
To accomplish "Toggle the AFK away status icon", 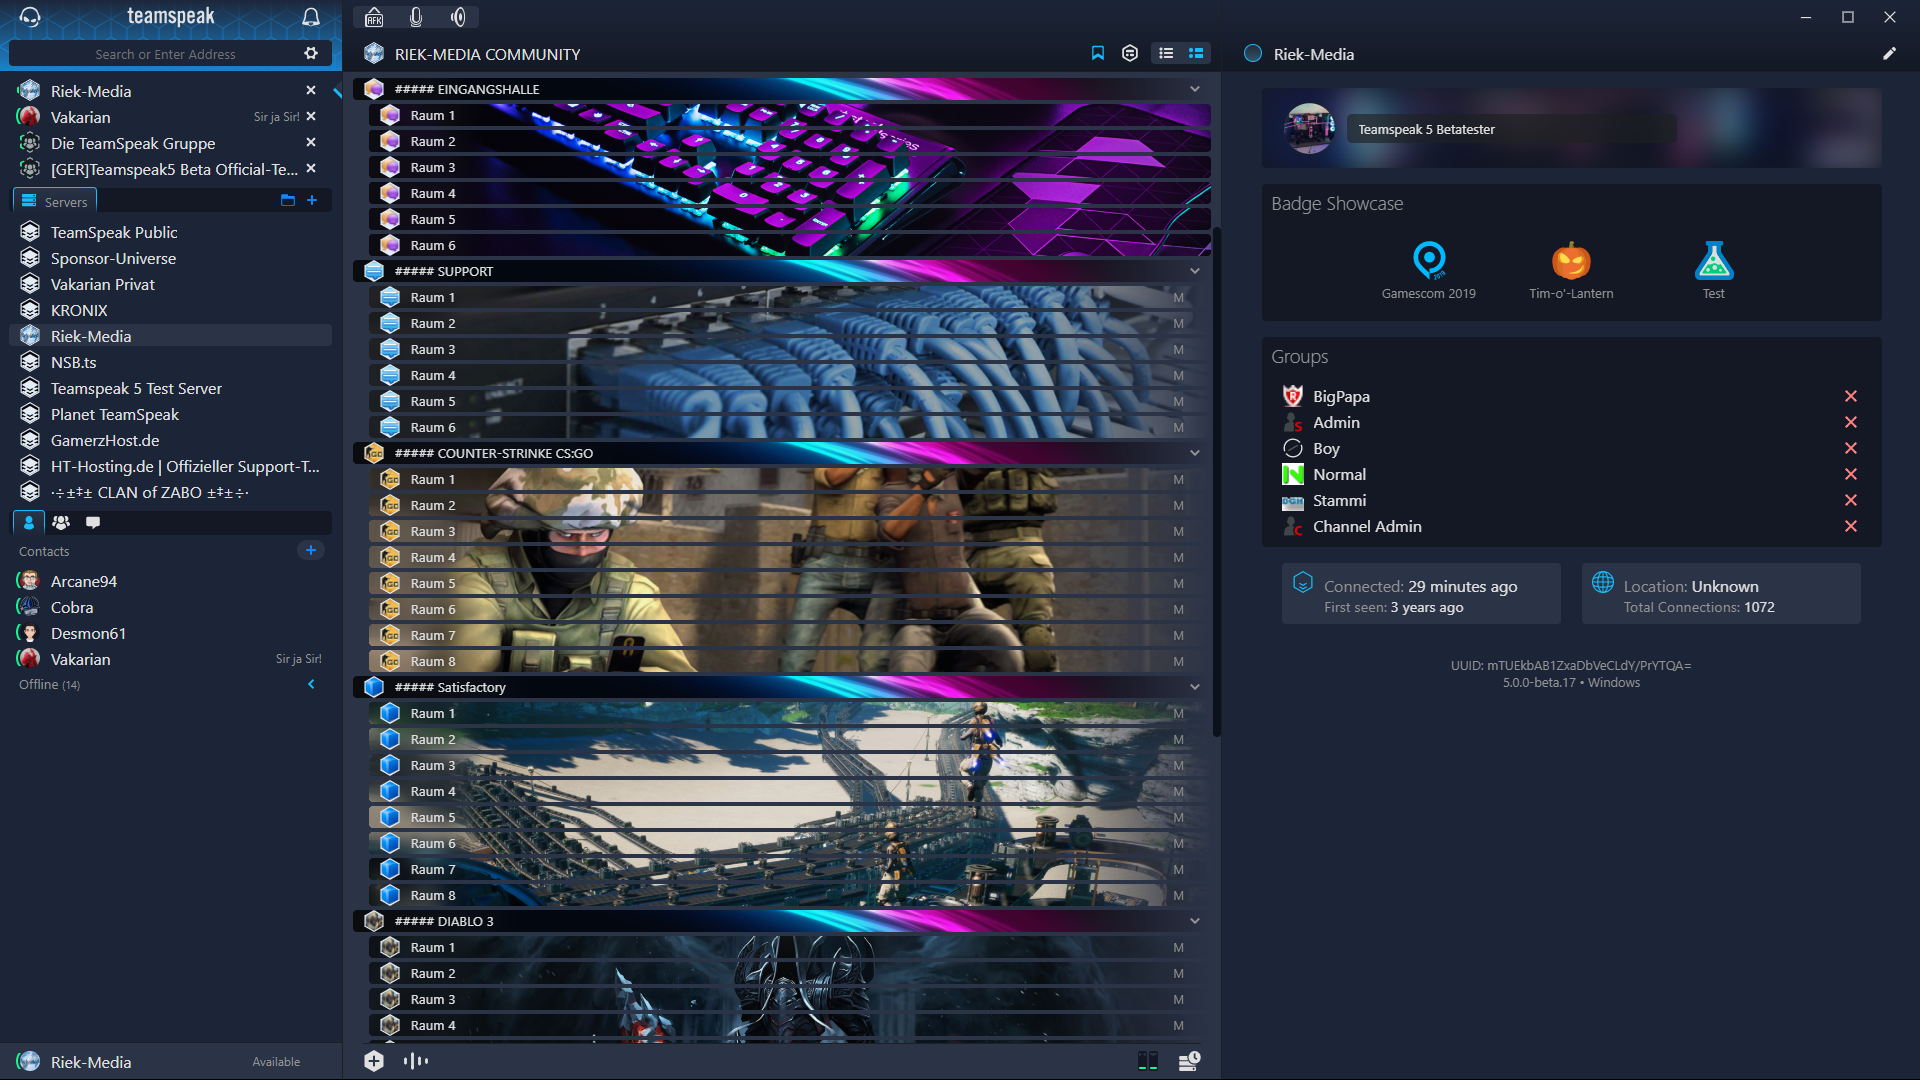I will pos(374,17).
